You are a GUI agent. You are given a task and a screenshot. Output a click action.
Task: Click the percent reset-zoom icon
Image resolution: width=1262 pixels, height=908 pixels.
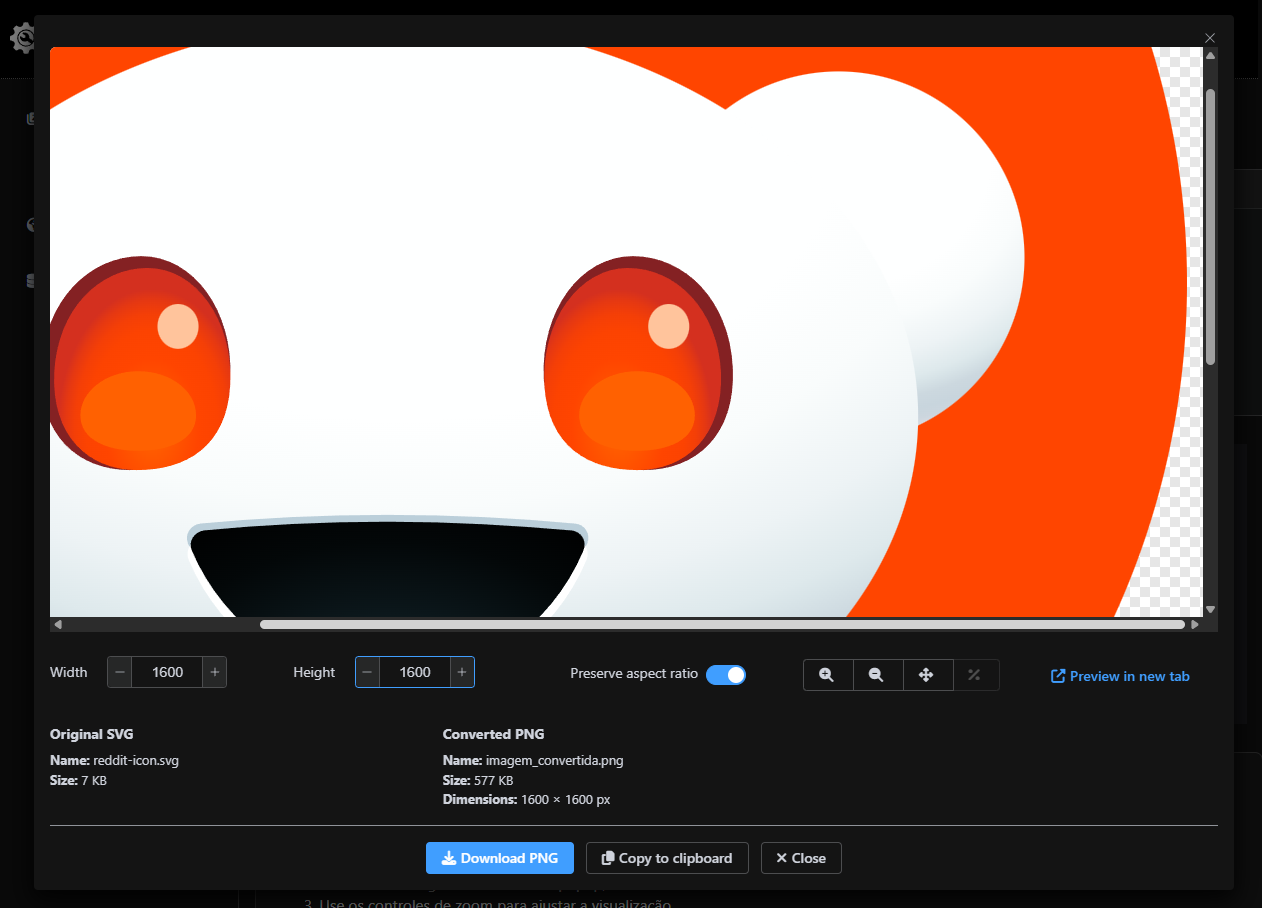pos(975,675)
